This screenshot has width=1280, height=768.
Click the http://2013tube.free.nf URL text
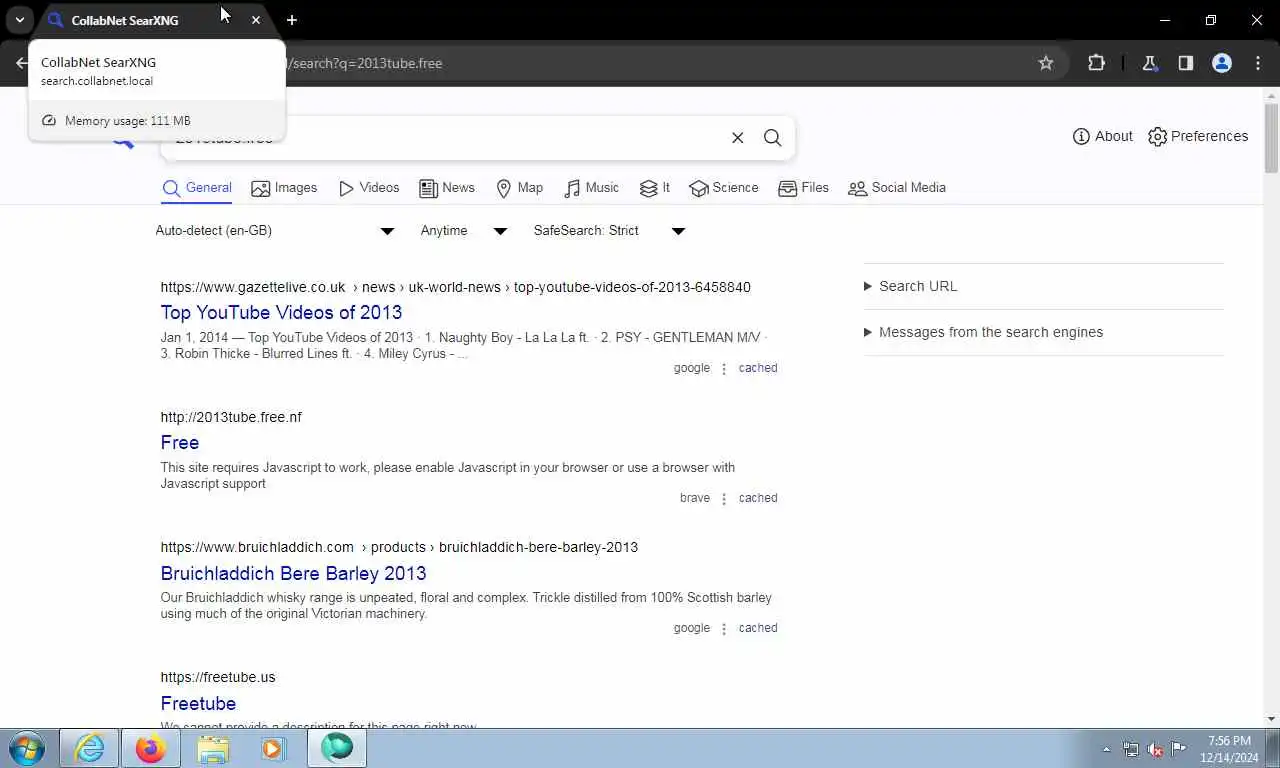point(231,417)
